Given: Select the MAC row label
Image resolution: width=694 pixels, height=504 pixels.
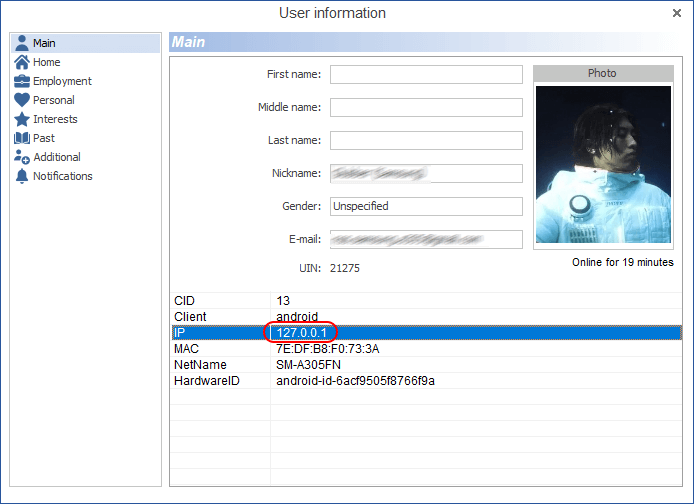Looking at the screenshot, I should [x=186, y=349].
